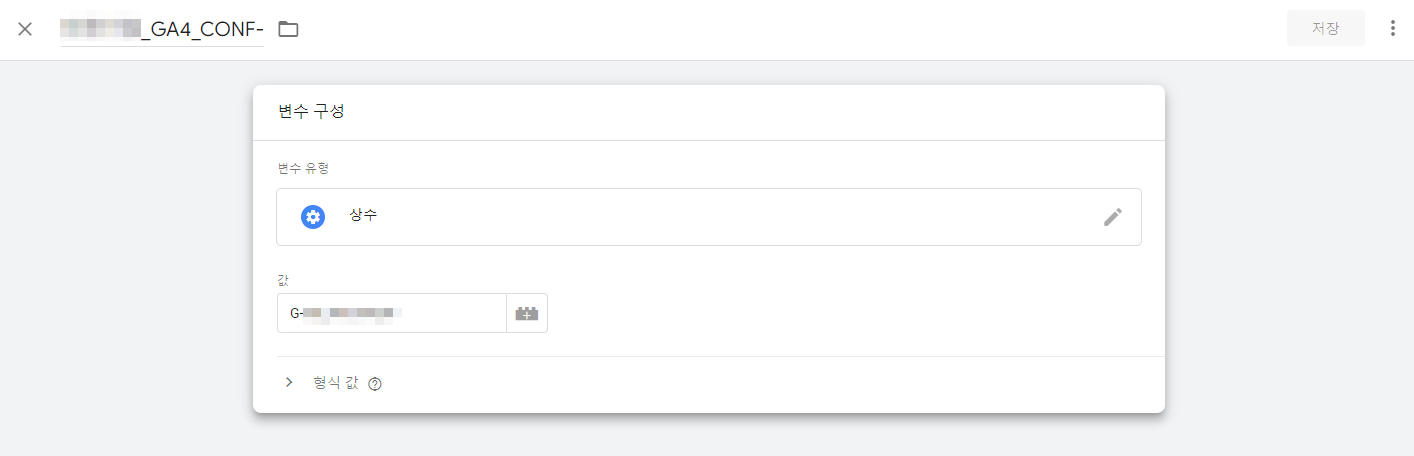
Task: Click the pencil icon to edit variable type
Action: pos(1113,217)
